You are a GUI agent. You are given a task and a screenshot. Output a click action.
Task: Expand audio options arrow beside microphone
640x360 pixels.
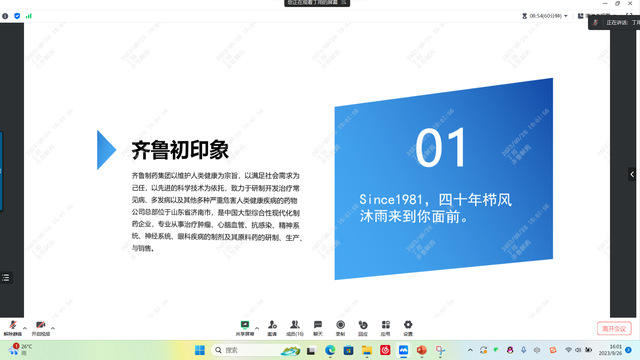(25, 328)
